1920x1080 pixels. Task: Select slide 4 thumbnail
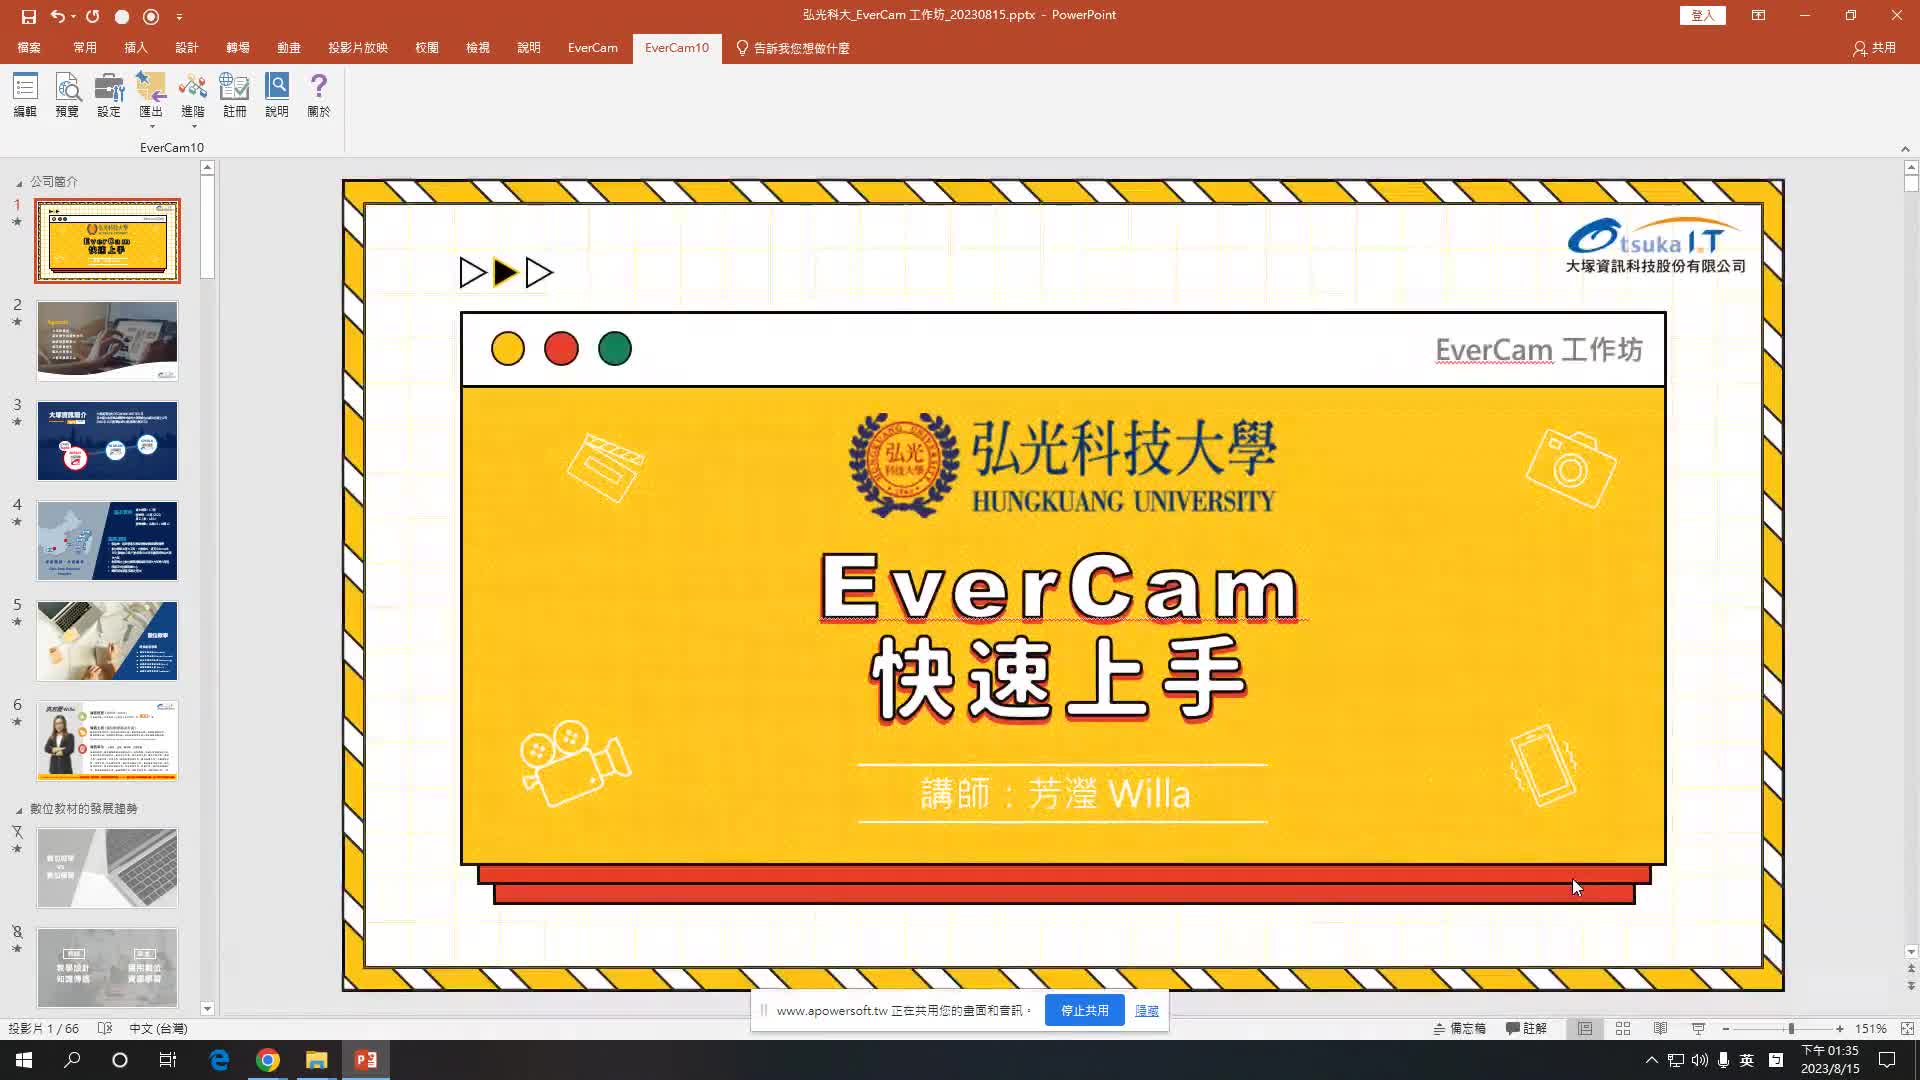pyautogui.click(x=107, y=541)
